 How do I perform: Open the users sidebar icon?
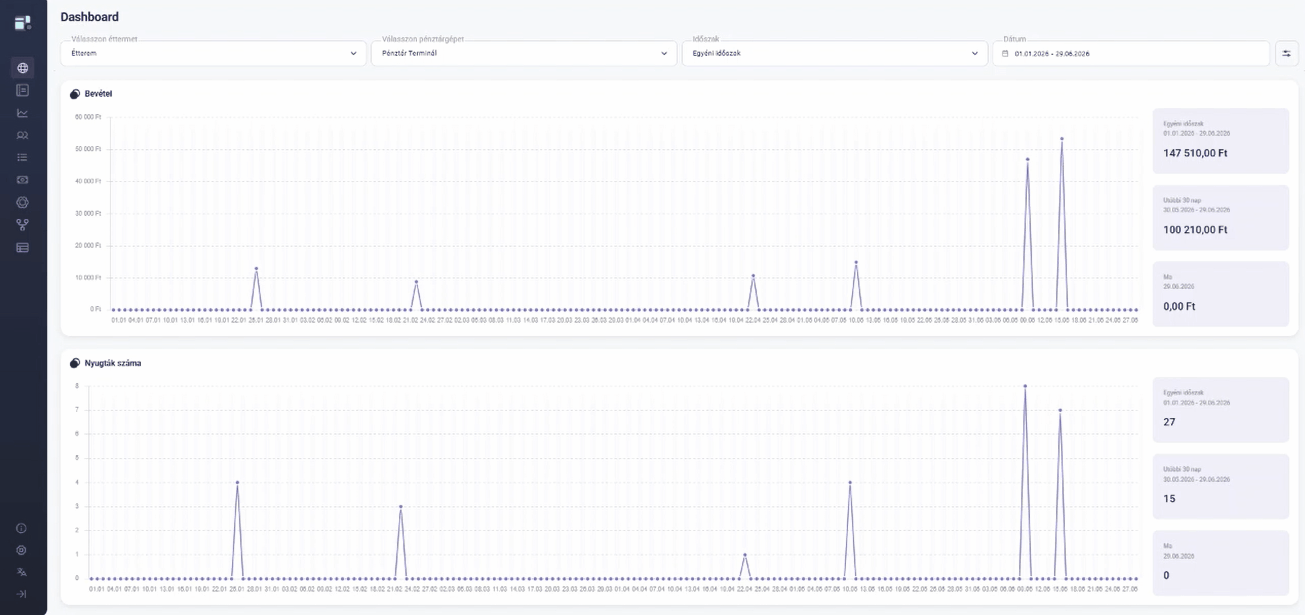pos(22,135)
